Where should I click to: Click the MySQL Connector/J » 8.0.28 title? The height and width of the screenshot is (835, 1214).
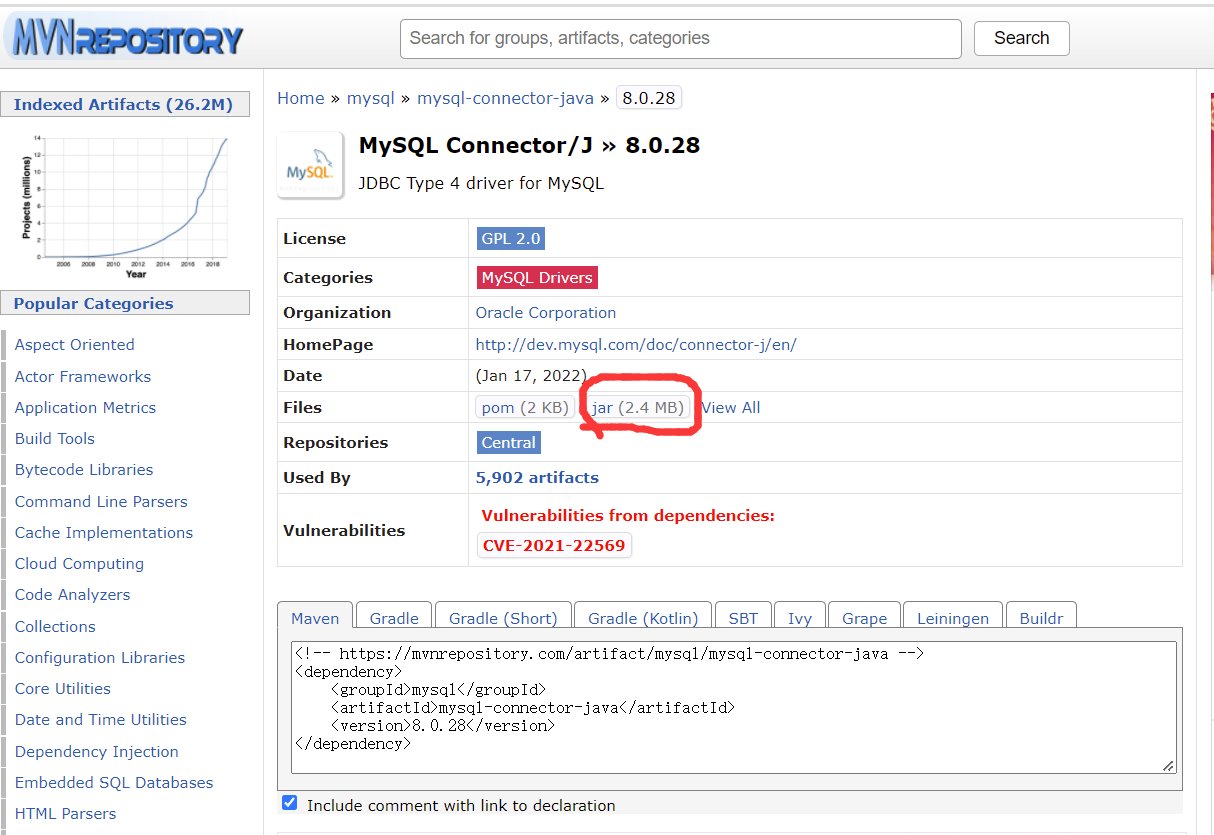pos(529,146)
